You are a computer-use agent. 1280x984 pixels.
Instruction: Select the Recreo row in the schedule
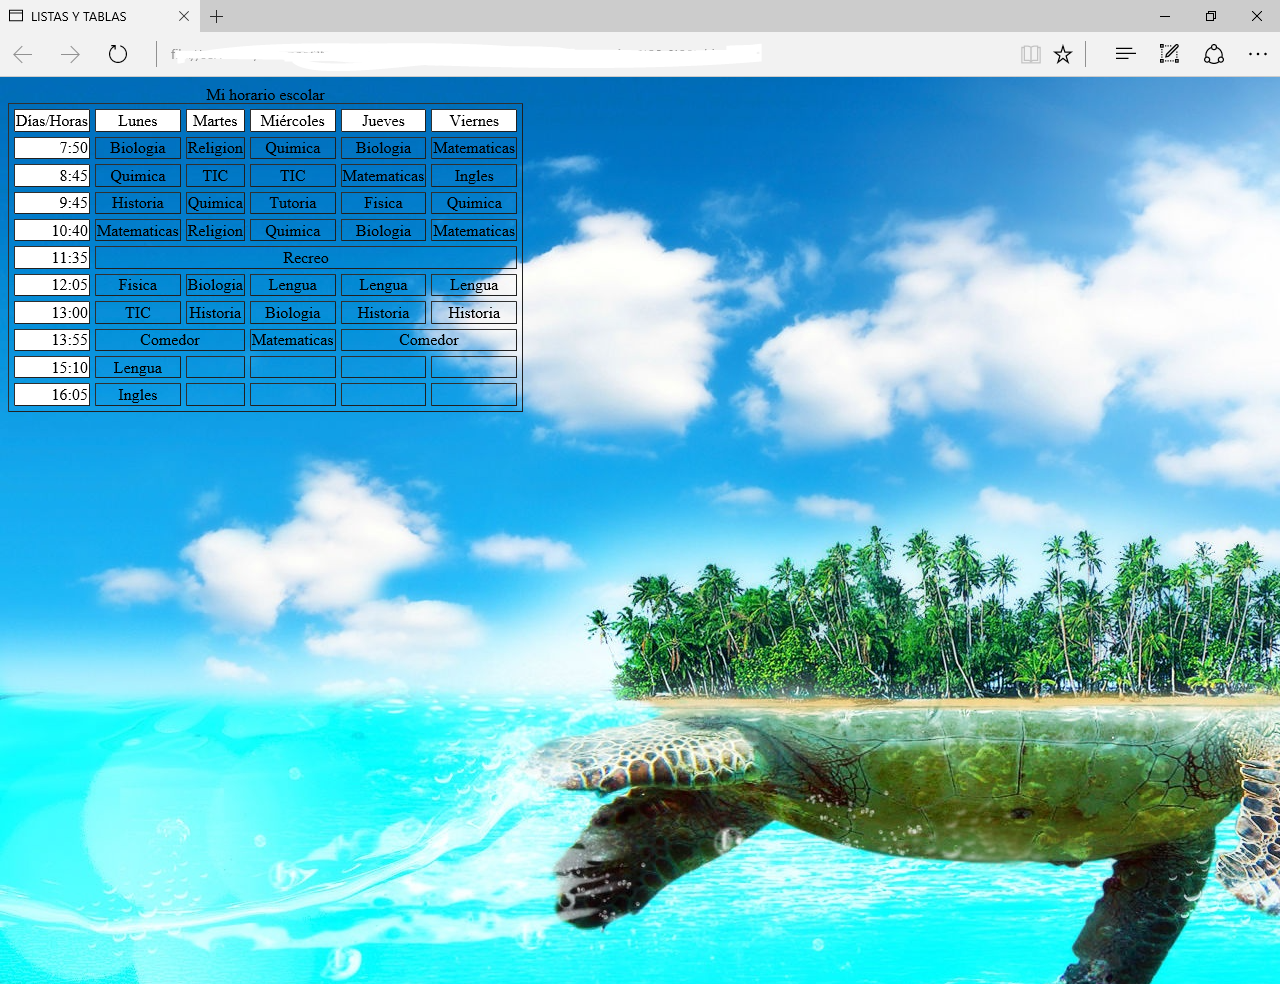[304, 257]
